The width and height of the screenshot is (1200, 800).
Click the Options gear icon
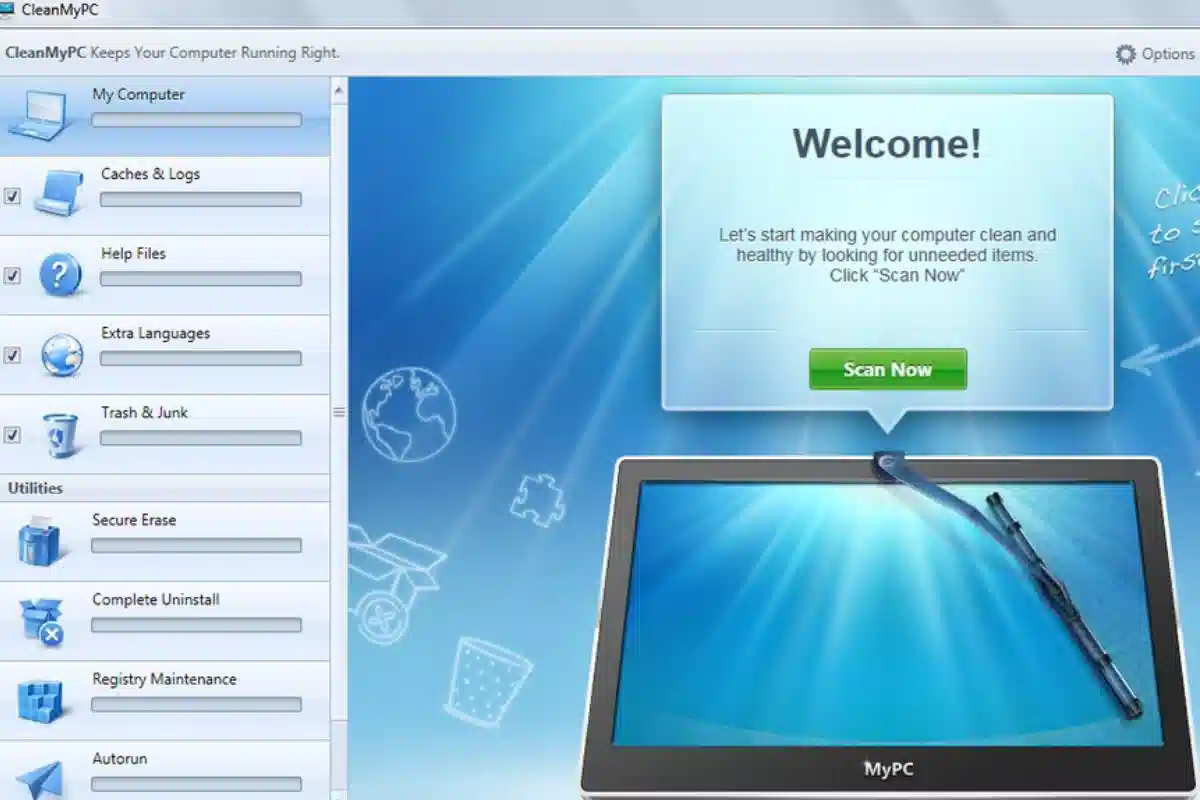[1126, 54]
